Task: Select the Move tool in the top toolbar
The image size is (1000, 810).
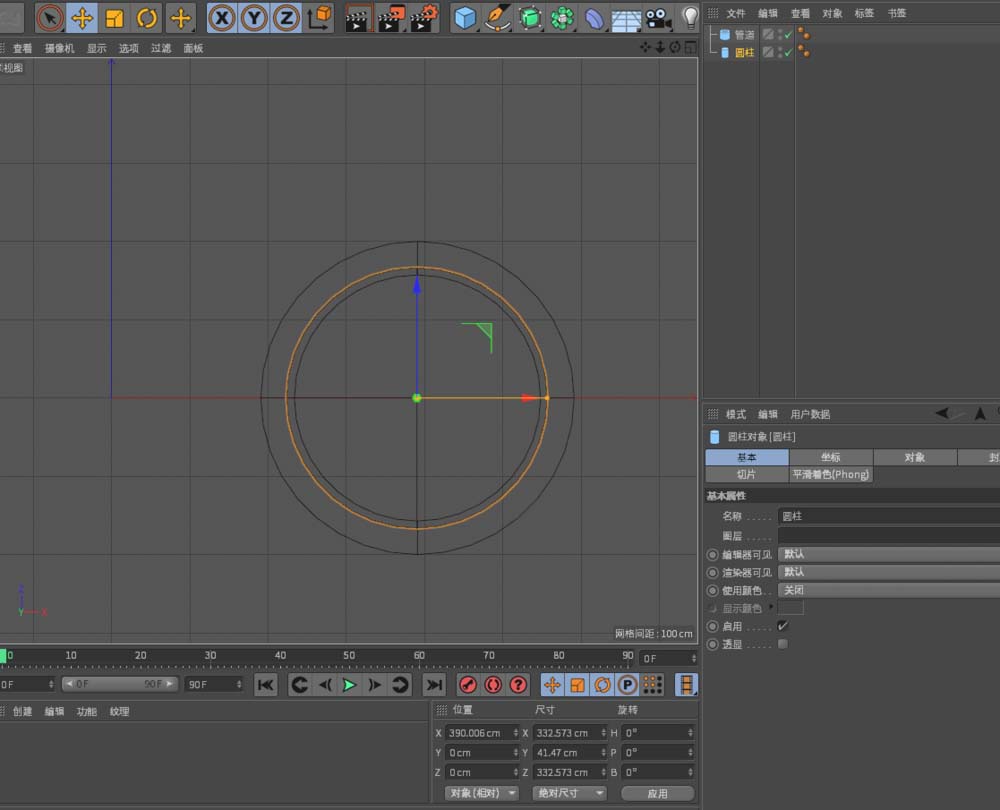Action: (x=82, y=17)
